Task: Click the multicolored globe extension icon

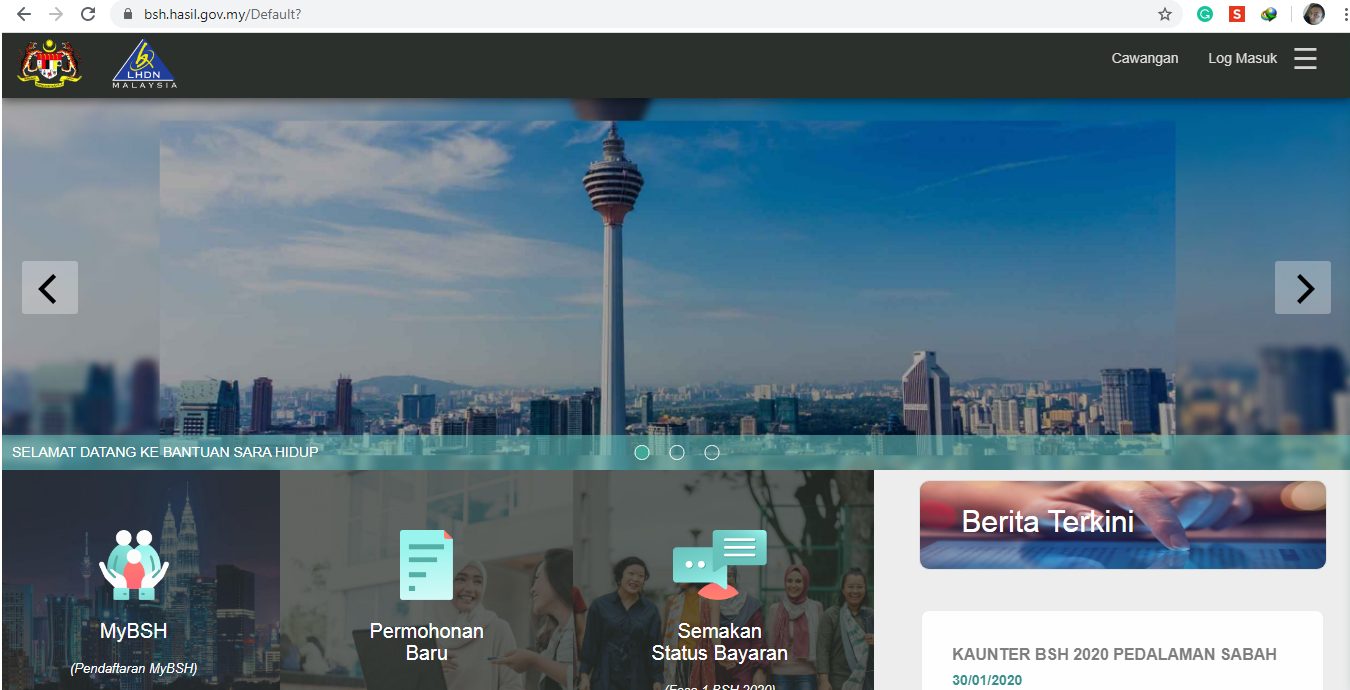Action: click(1269, 14)
